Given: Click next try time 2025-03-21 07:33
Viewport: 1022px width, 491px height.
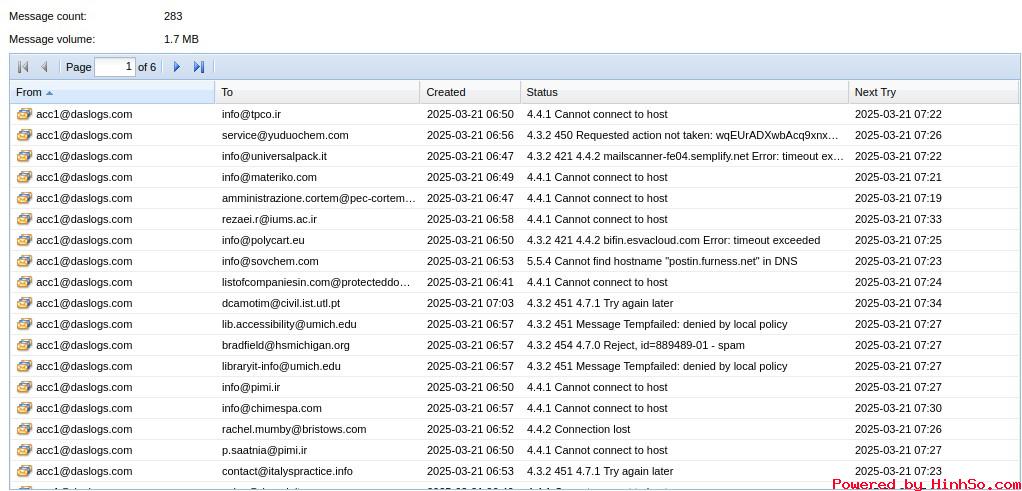Looking at the screenshot, I should point(898,219).
